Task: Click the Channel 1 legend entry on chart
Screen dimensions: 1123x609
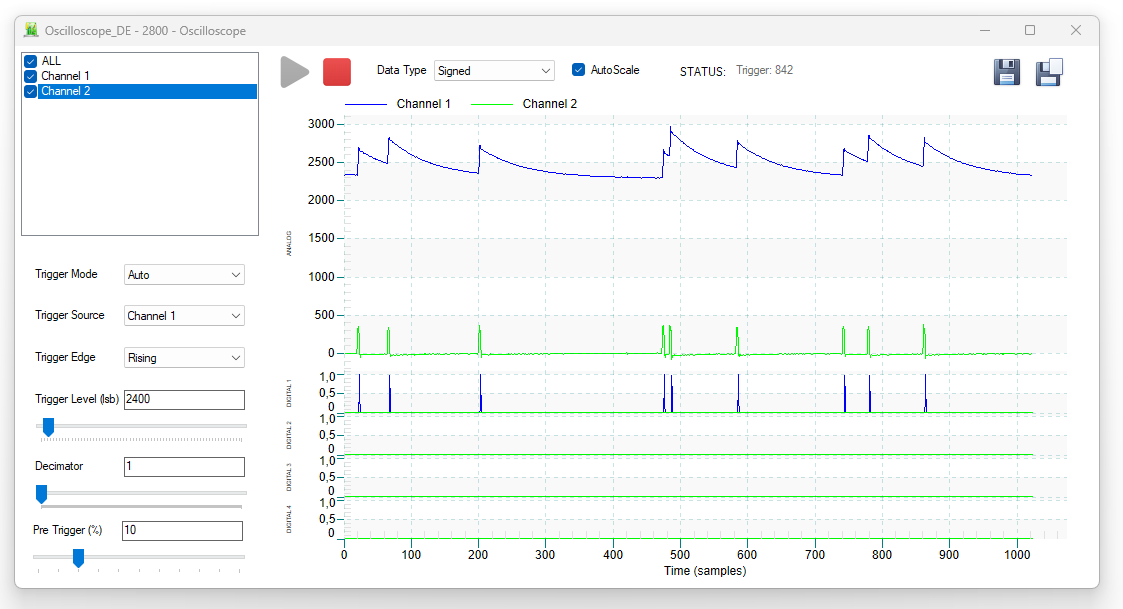Action: 398,104
